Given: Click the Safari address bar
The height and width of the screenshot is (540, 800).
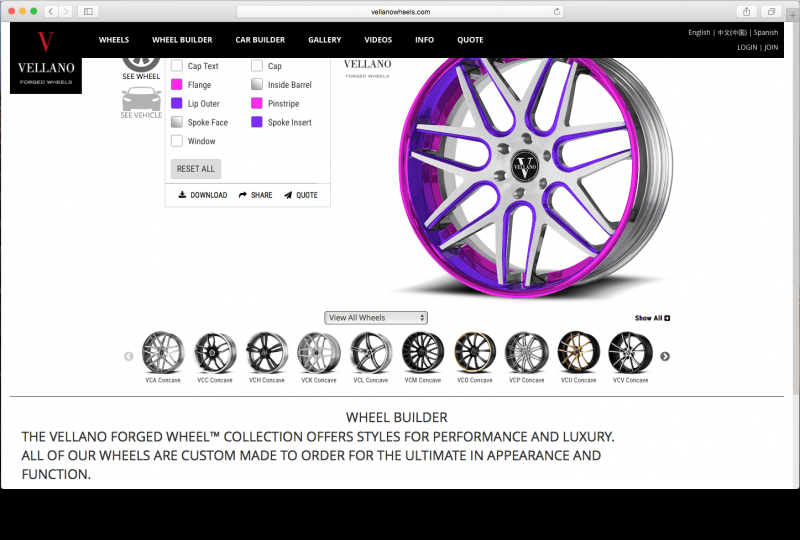Looking at the screenshot, I should pyautogui.click(x=400, y=11).
